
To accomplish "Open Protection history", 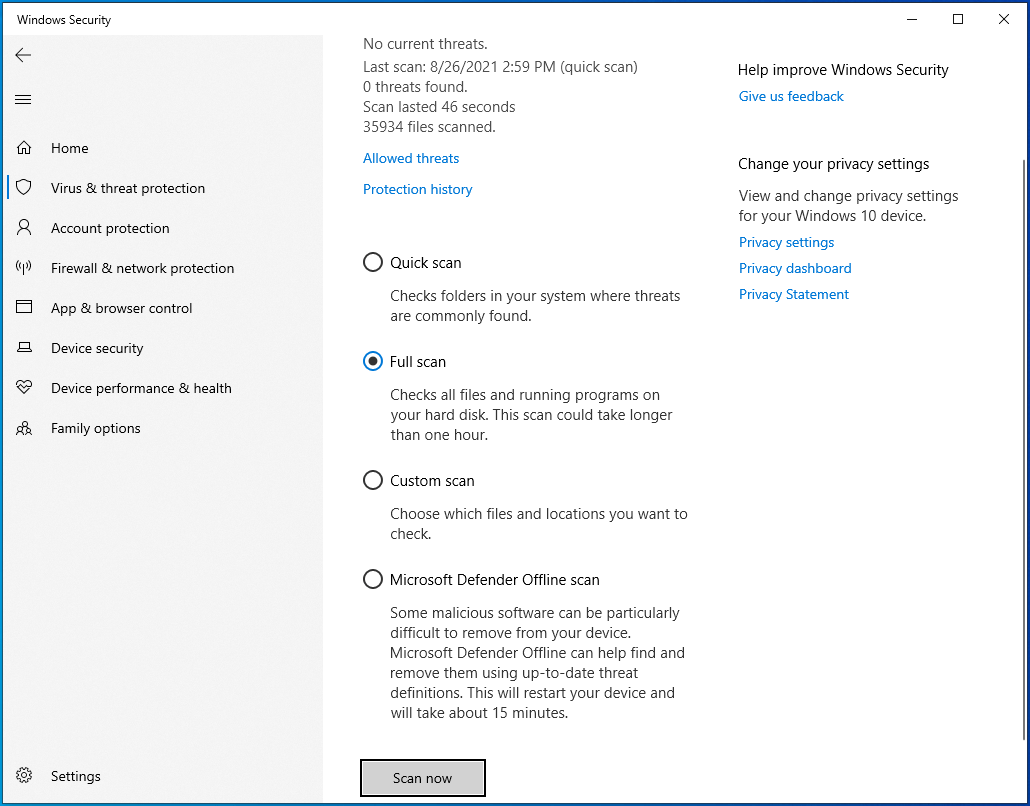I will (417, 189).
